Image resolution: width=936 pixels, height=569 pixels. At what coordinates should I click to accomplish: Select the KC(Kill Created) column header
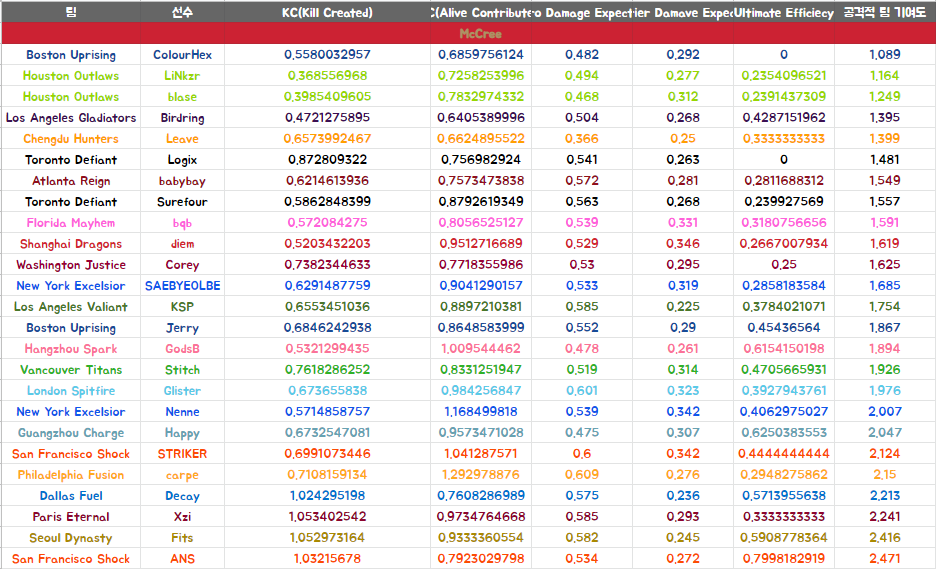327,12
